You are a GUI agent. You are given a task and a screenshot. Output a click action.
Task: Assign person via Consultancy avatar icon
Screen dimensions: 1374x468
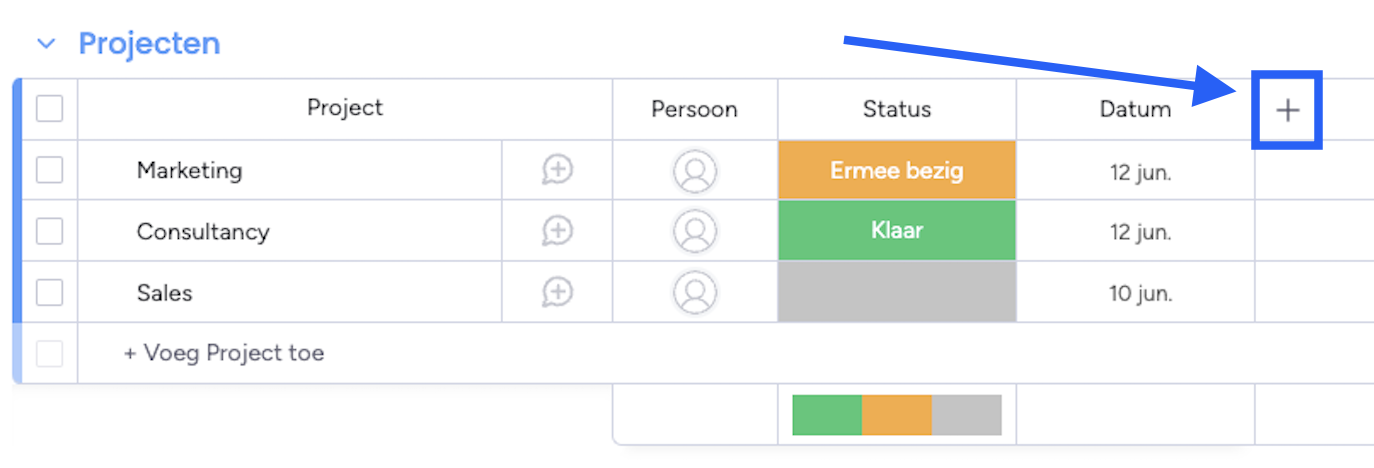[x=694, y=231]
